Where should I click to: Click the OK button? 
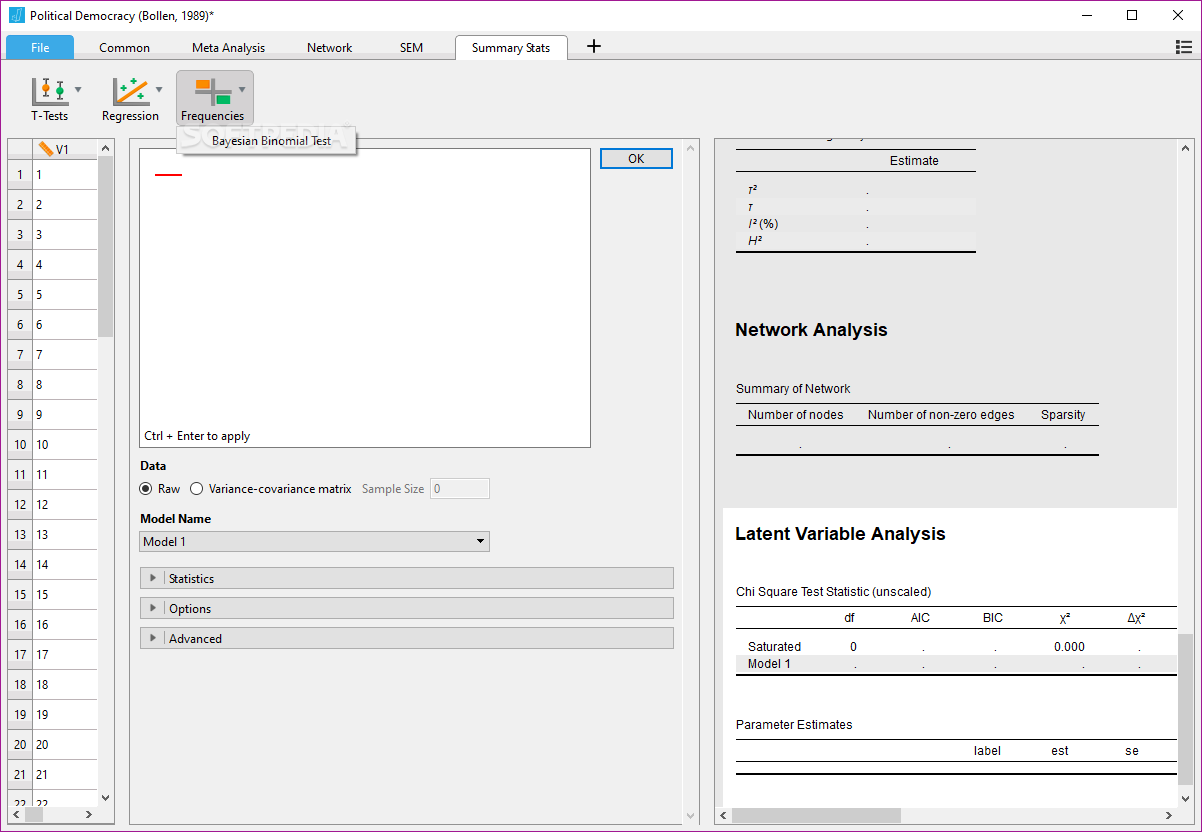[636, 159]
